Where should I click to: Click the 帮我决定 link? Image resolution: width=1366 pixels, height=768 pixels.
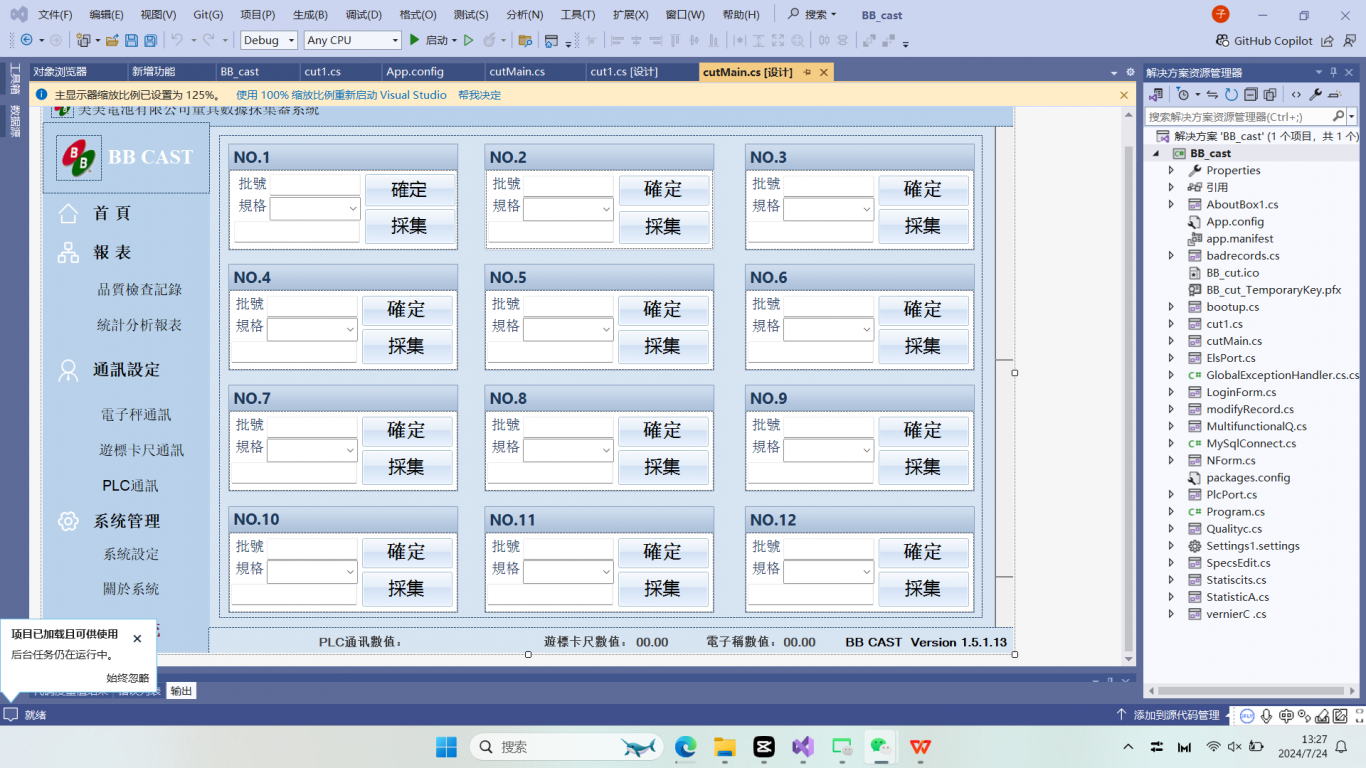(479, 95)
